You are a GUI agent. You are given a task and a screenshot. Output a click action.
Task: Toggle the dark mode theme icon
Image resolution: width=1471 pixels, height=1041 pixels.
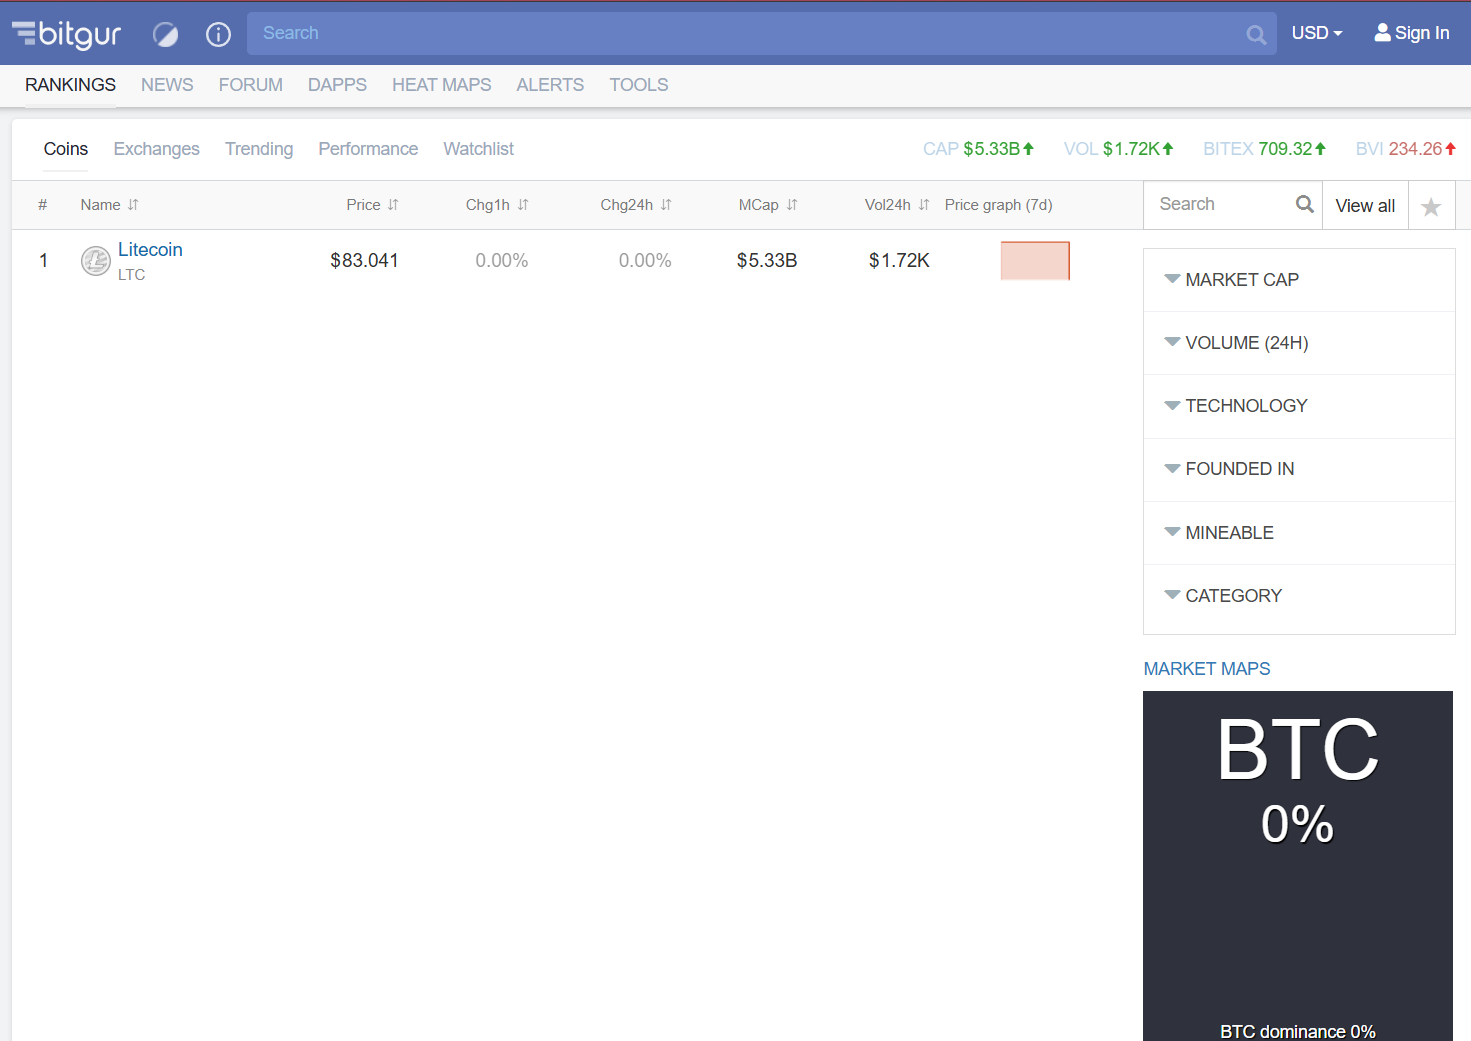click(165, 35)
